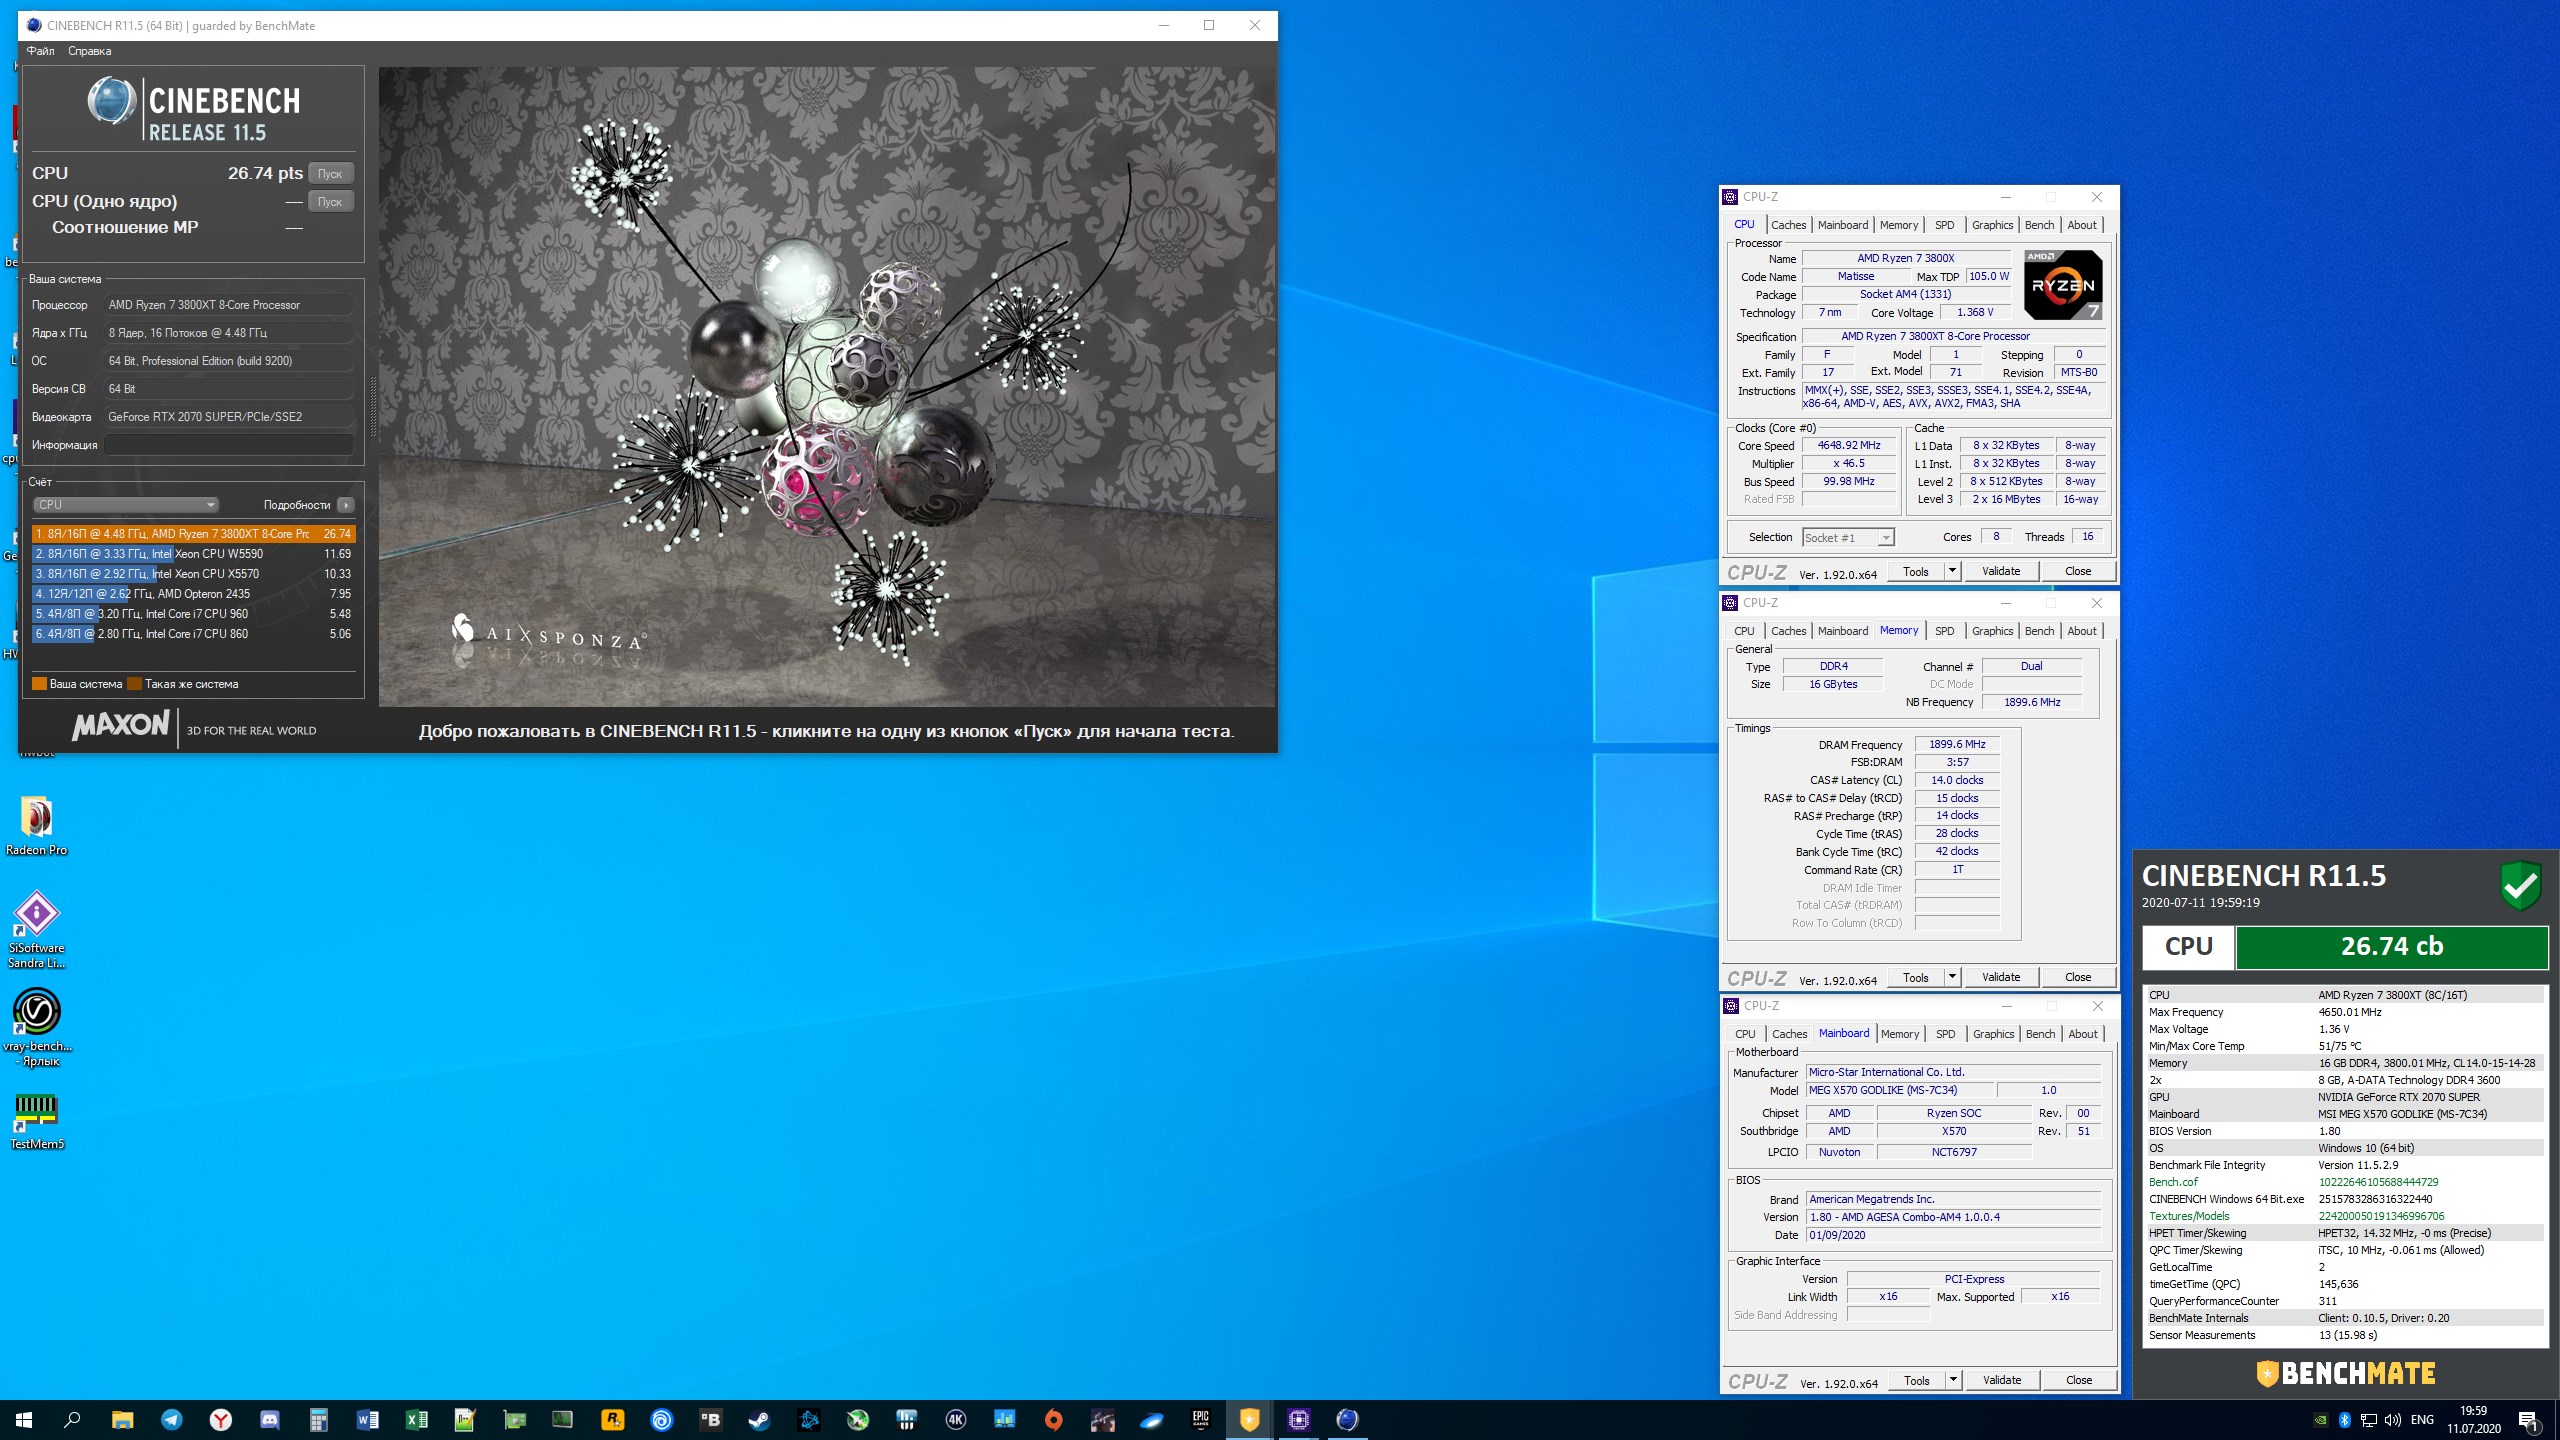Viewport: 2560px width, 1440px height.
Task: Open Calculator from the taskbar
Action: [x=319, y=1419]
